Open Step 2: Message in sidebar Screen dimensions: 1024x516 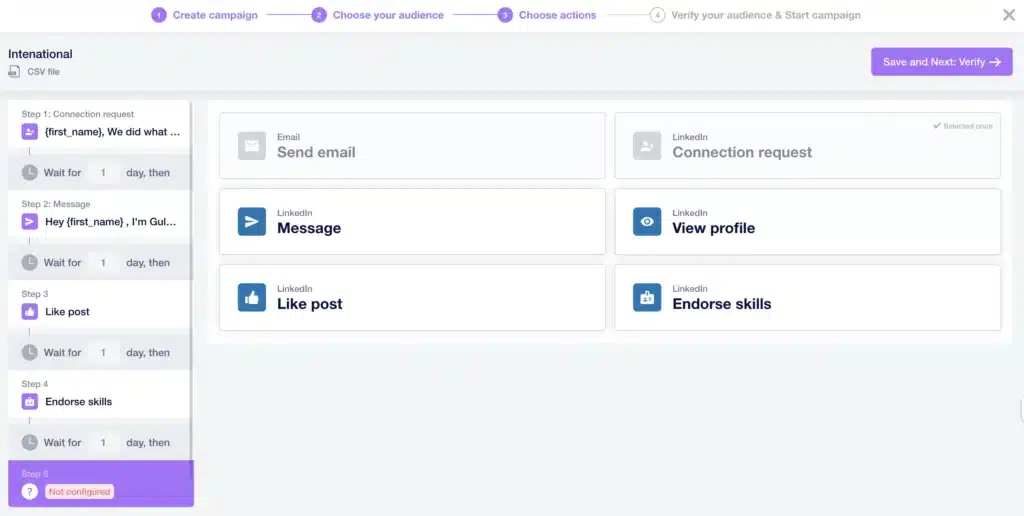pyautogui.click(x=99, y=214)
